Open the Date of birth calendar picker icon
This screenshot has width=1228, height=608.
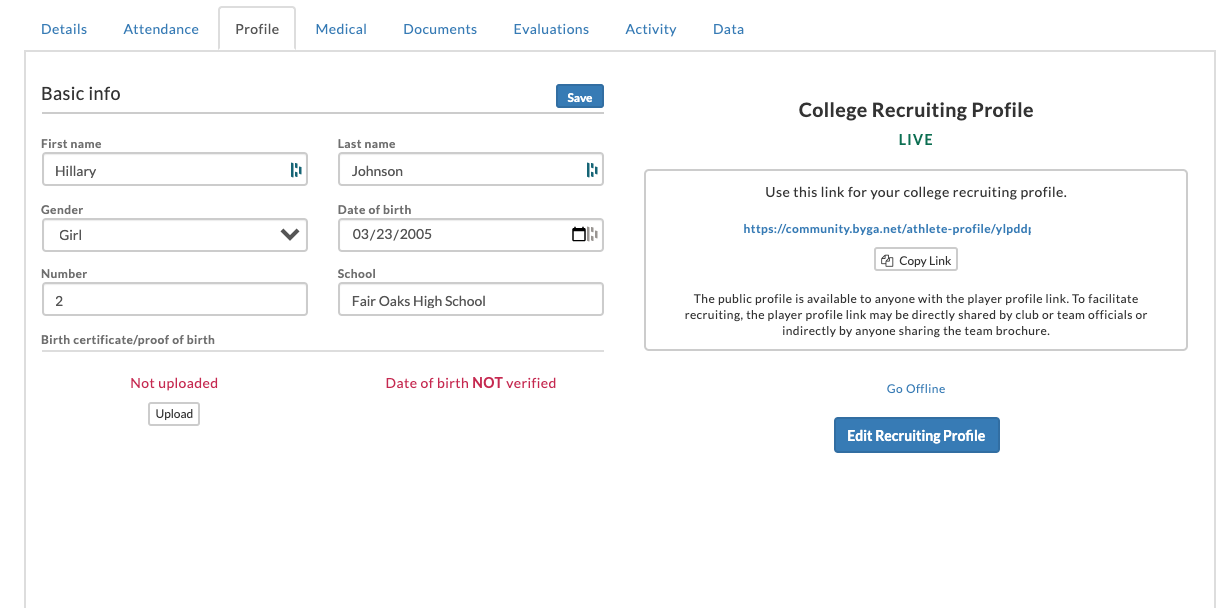click(x=578, y=235)
